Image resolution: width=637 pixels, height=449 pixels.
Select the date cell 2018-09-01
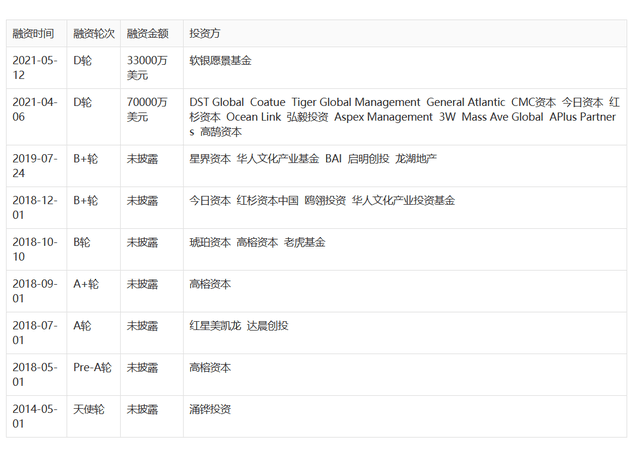click(x=35, y=292)
